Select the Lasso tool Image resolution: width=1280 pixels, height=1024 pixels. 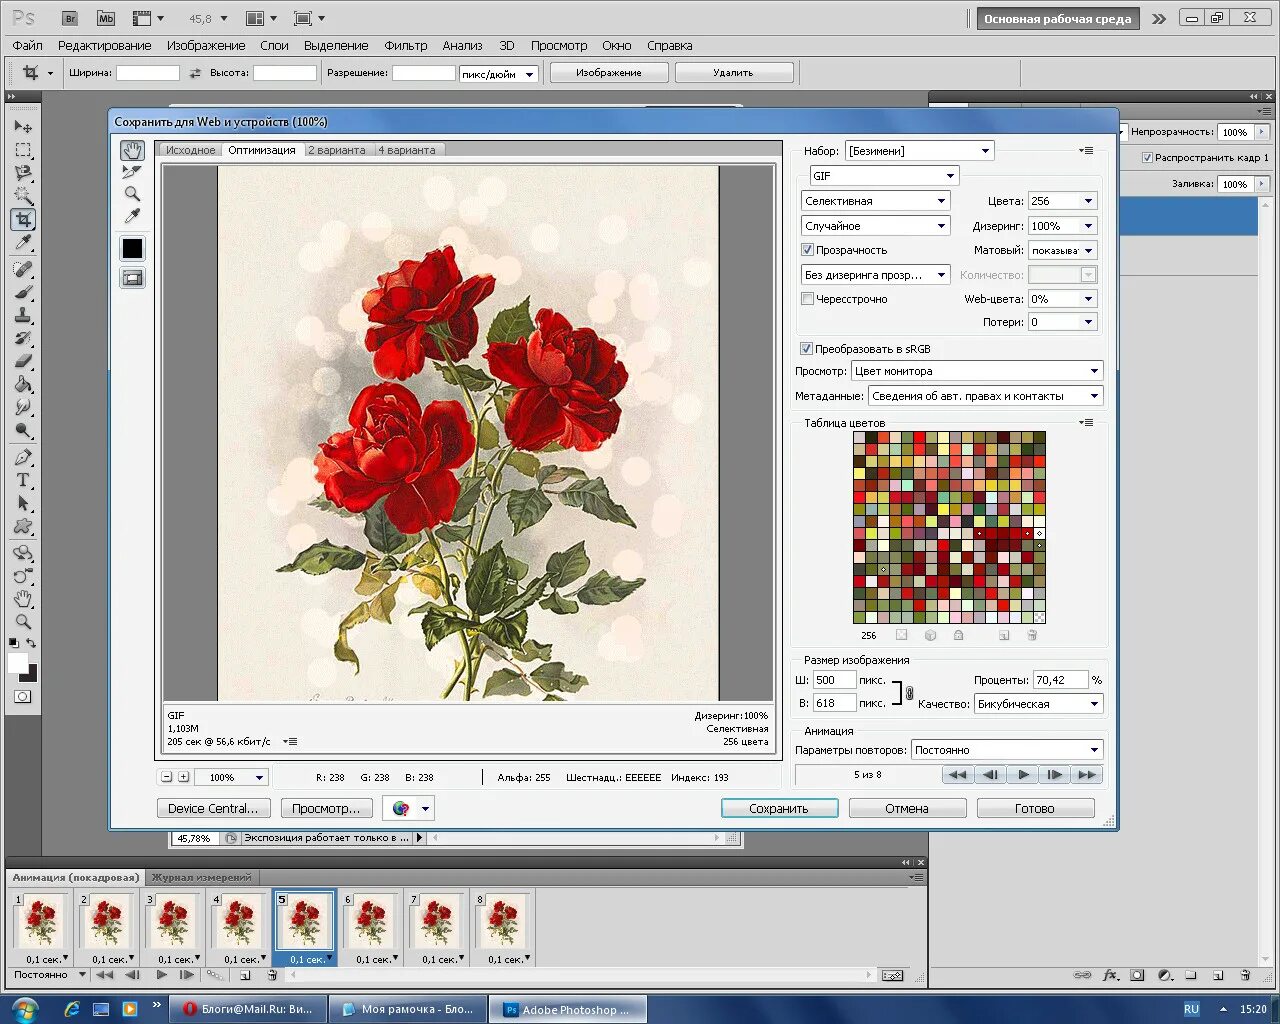23,173
